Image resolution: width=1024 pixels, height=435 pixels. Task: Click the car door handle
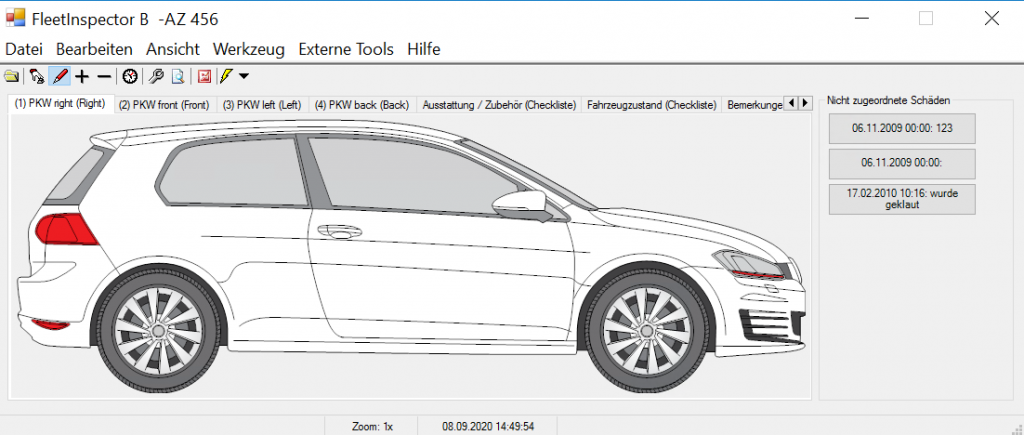(339, 231)
